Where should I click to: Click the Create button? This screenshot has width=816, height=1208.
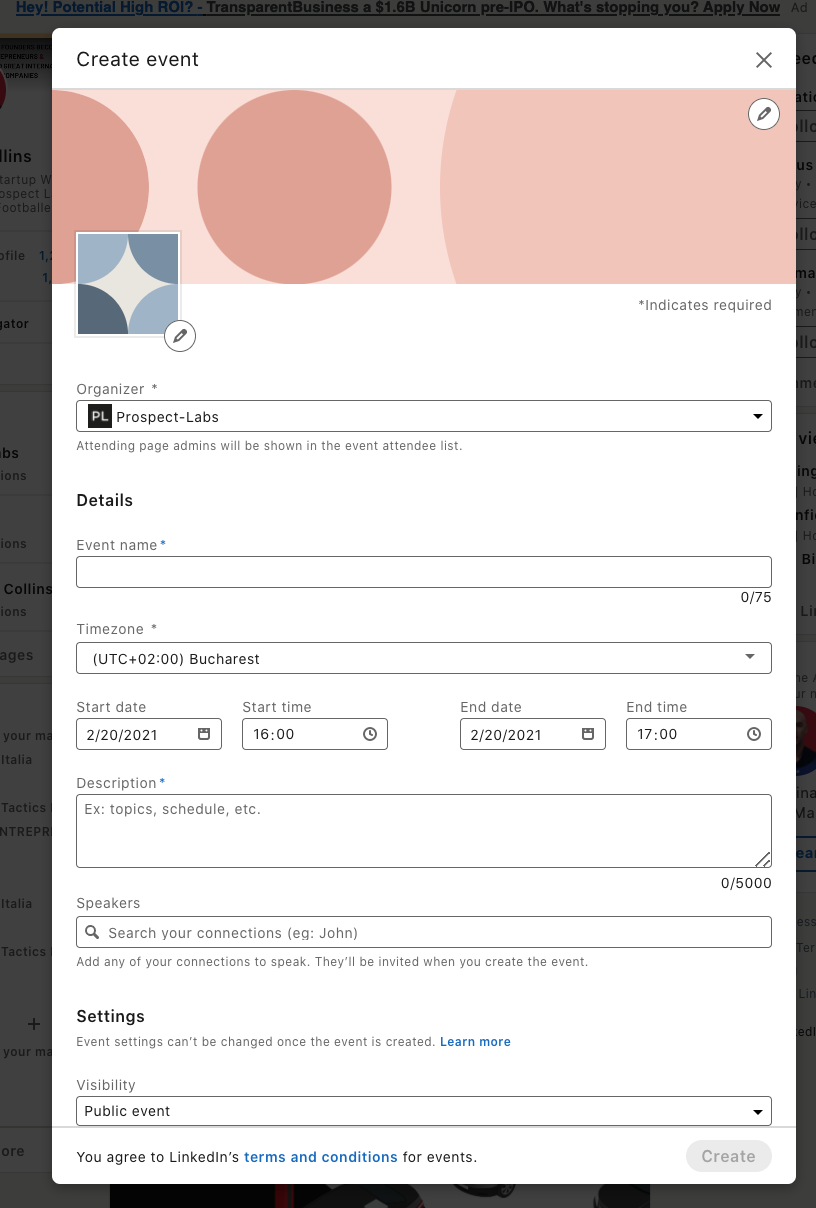728,1156
